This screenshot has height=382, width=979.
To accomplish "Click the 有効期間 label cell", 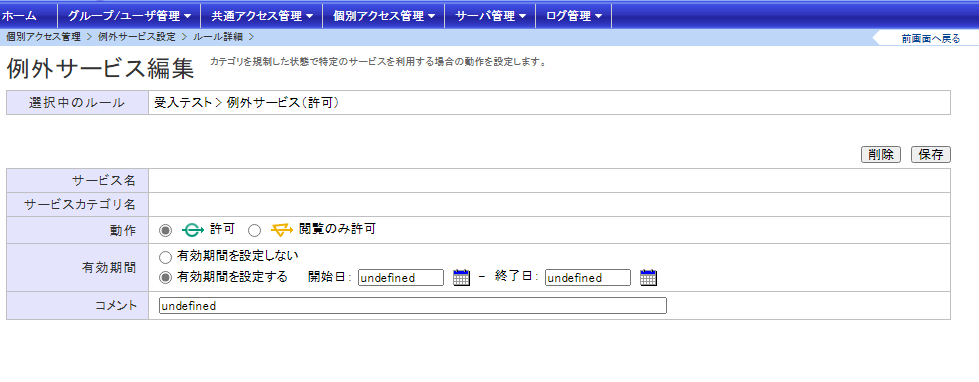I will [77, 267].
